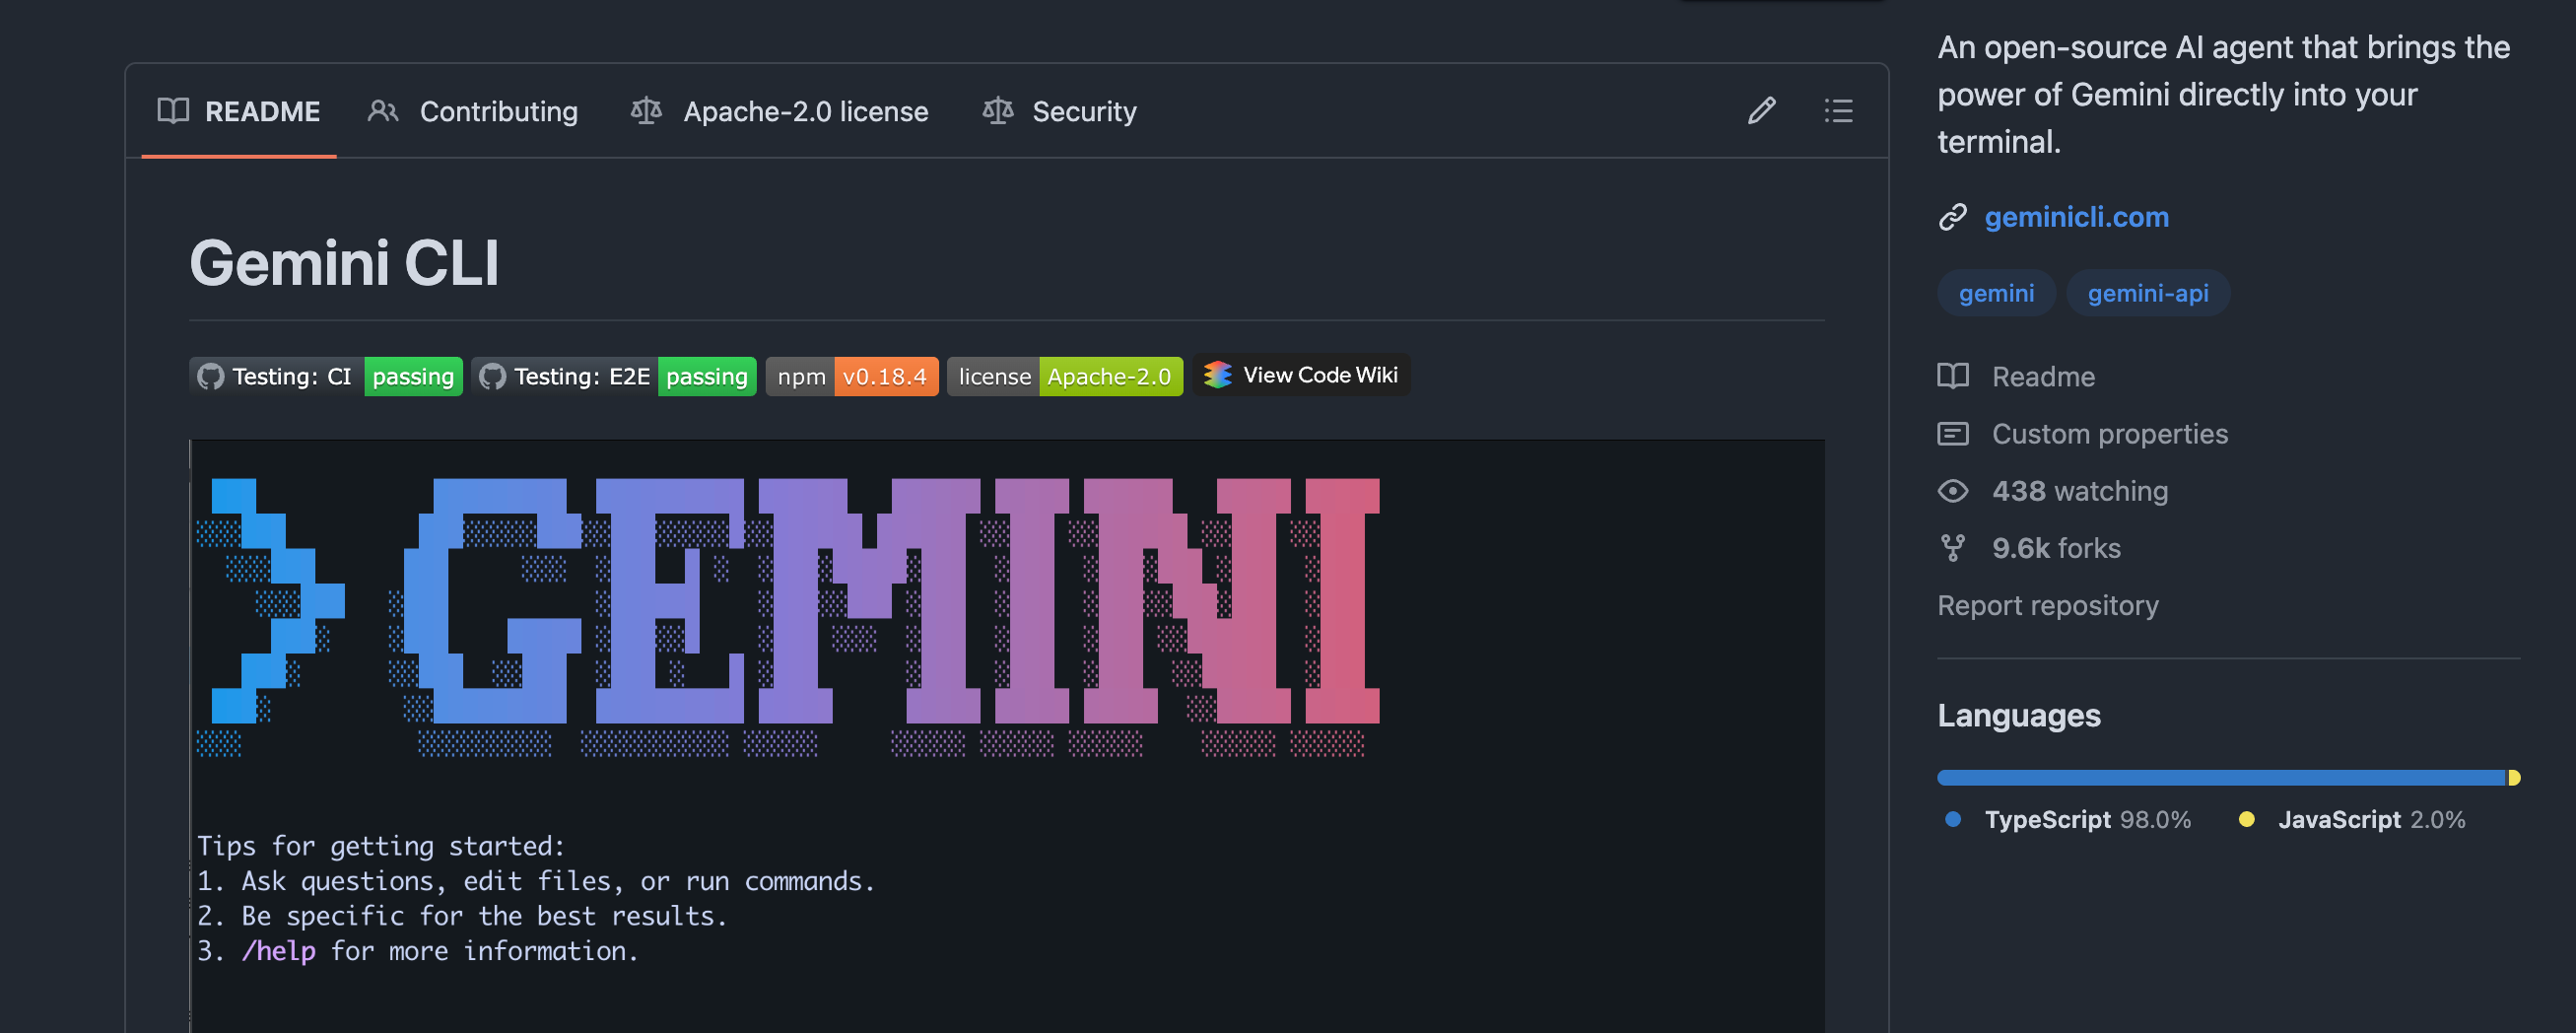Click the book icon beside README tab
The height and width of the screenshot is (1033, 2576).
coord(173,111)
